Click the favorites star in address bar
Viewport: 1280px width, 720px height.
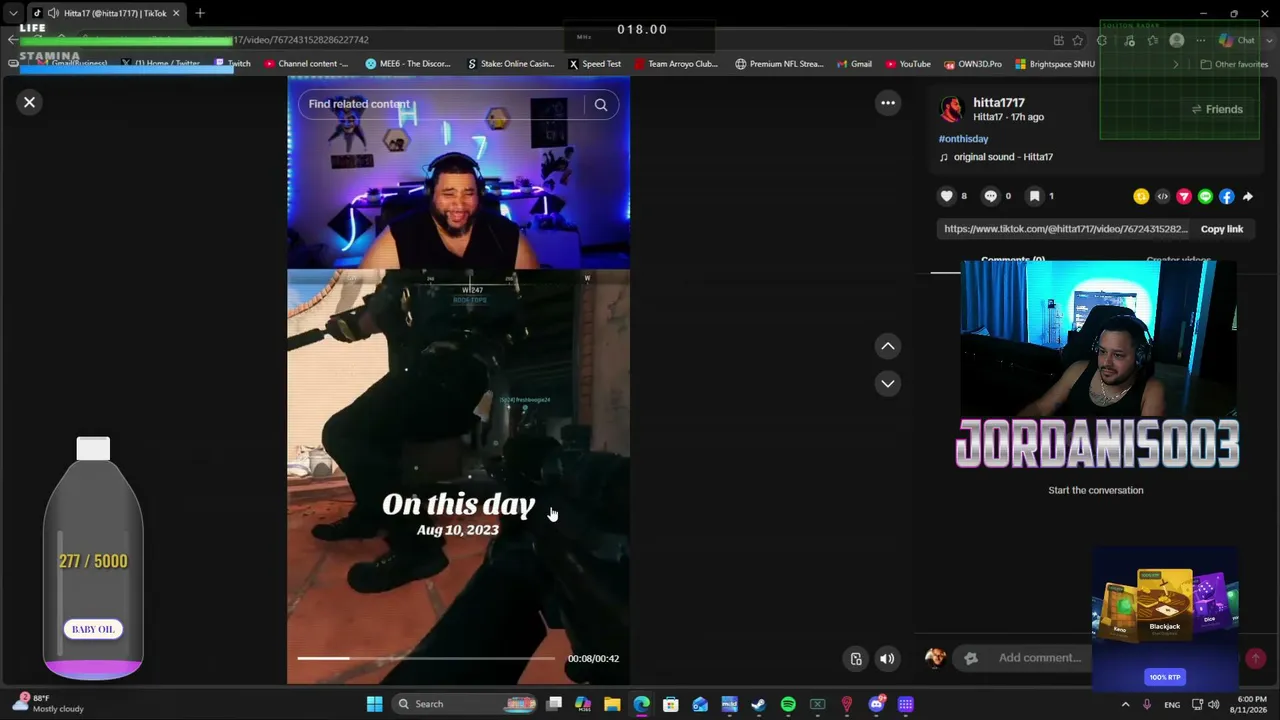point(1077,40)
